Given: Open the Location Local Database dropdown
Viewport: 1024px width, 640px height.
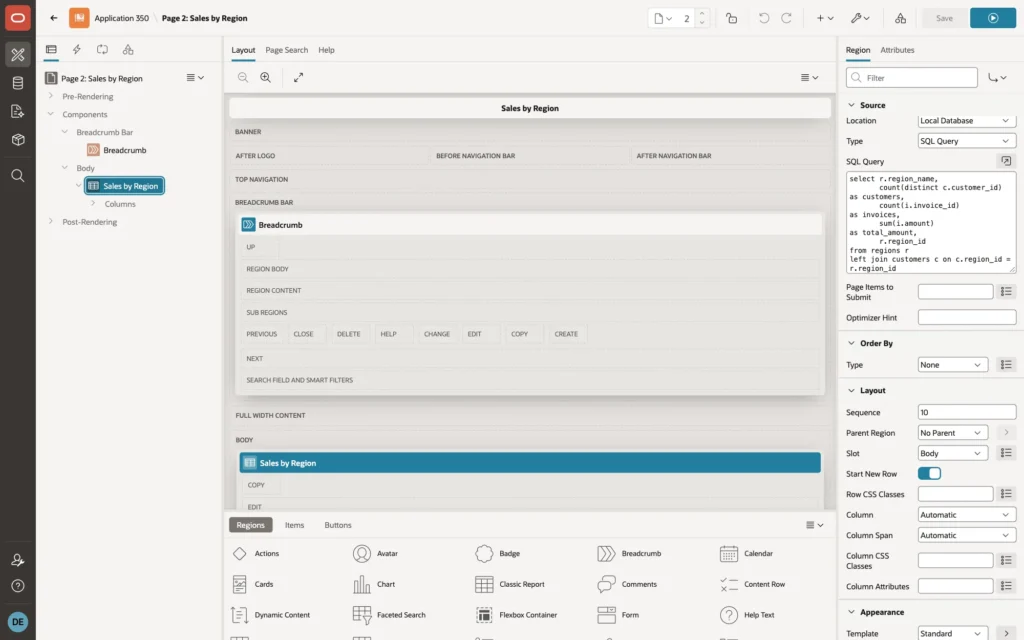Looking at the screenshot, I should 967,121.
